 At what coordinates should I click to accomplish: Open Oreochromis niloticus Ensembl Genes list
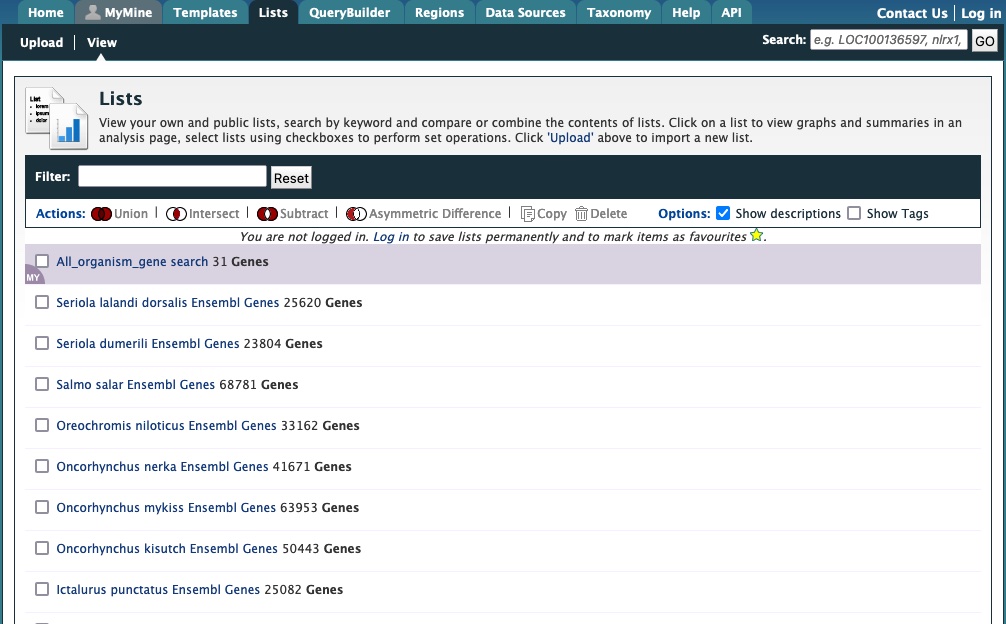pos(166,426)
